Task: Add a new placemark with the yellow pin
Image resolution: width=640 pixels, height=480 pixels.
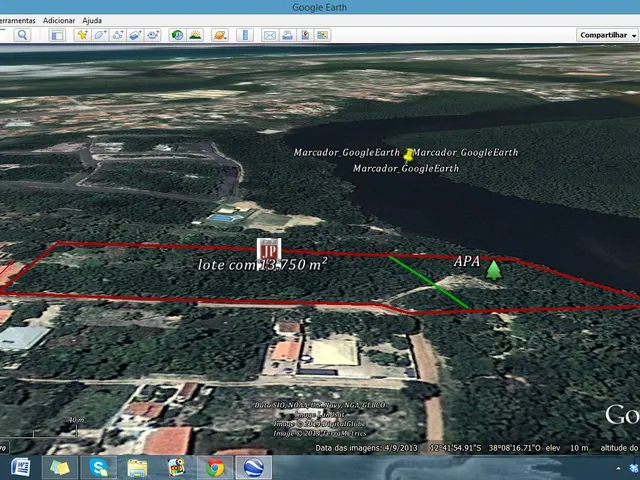Action: point(82,35)
